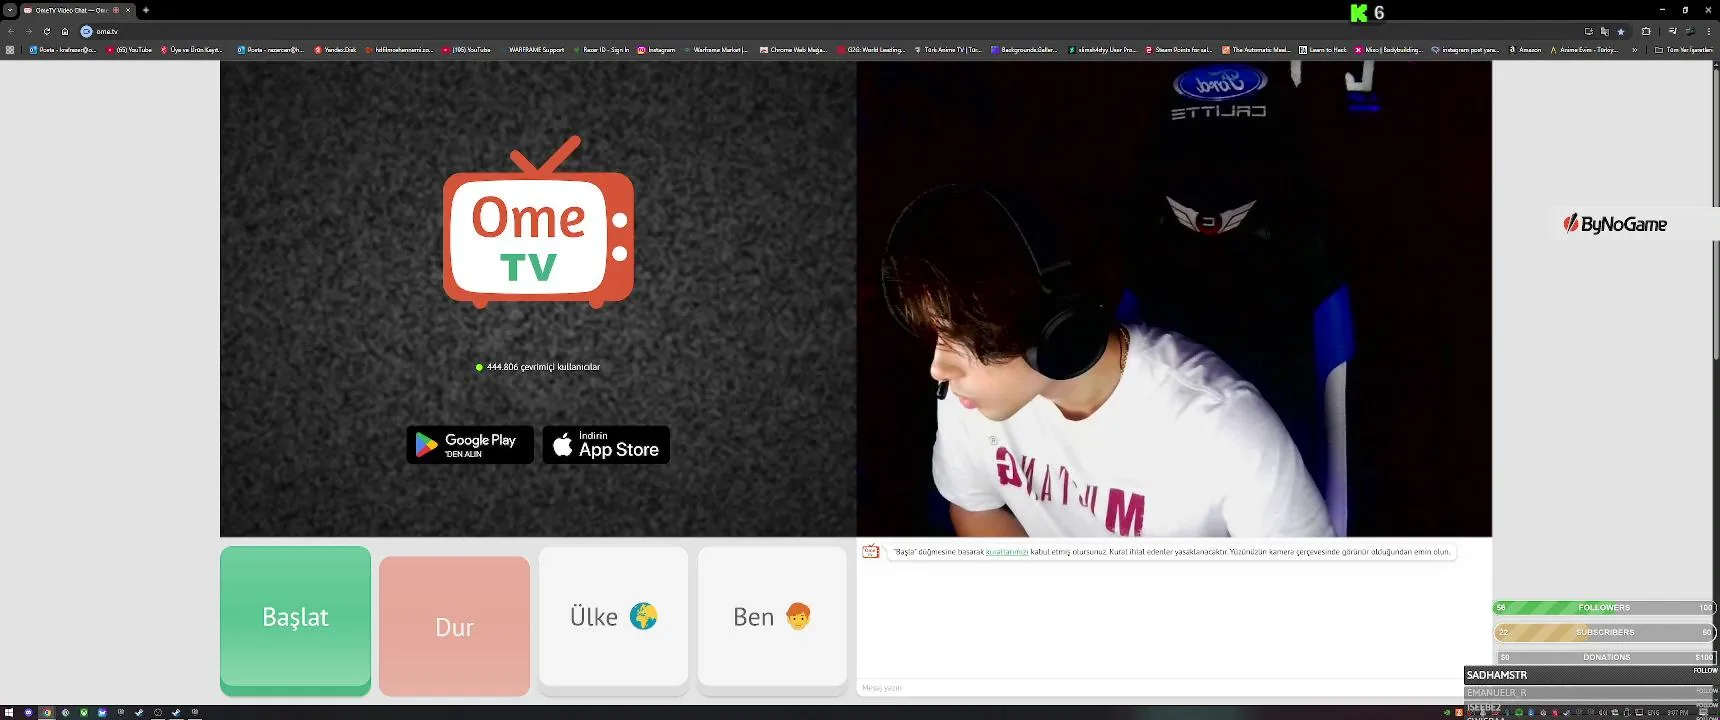Viewport: 1720px width, 720px height.
Task: Open the bookmarks bar apps grid icon
Action: (x=10, y=50)
